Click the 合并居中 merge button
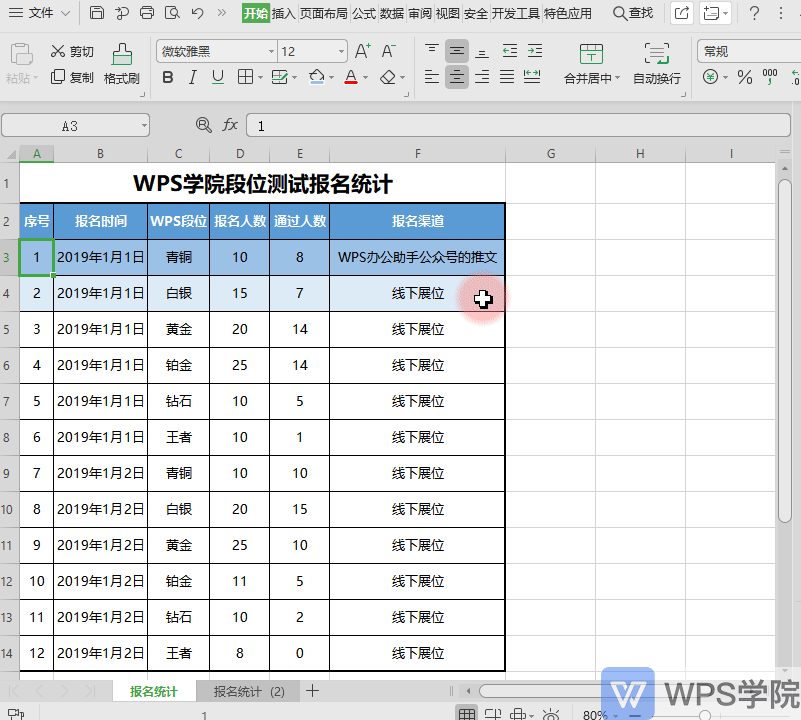Image resolution: width=801 pixels, height=720 pixels. pos(592,63)
